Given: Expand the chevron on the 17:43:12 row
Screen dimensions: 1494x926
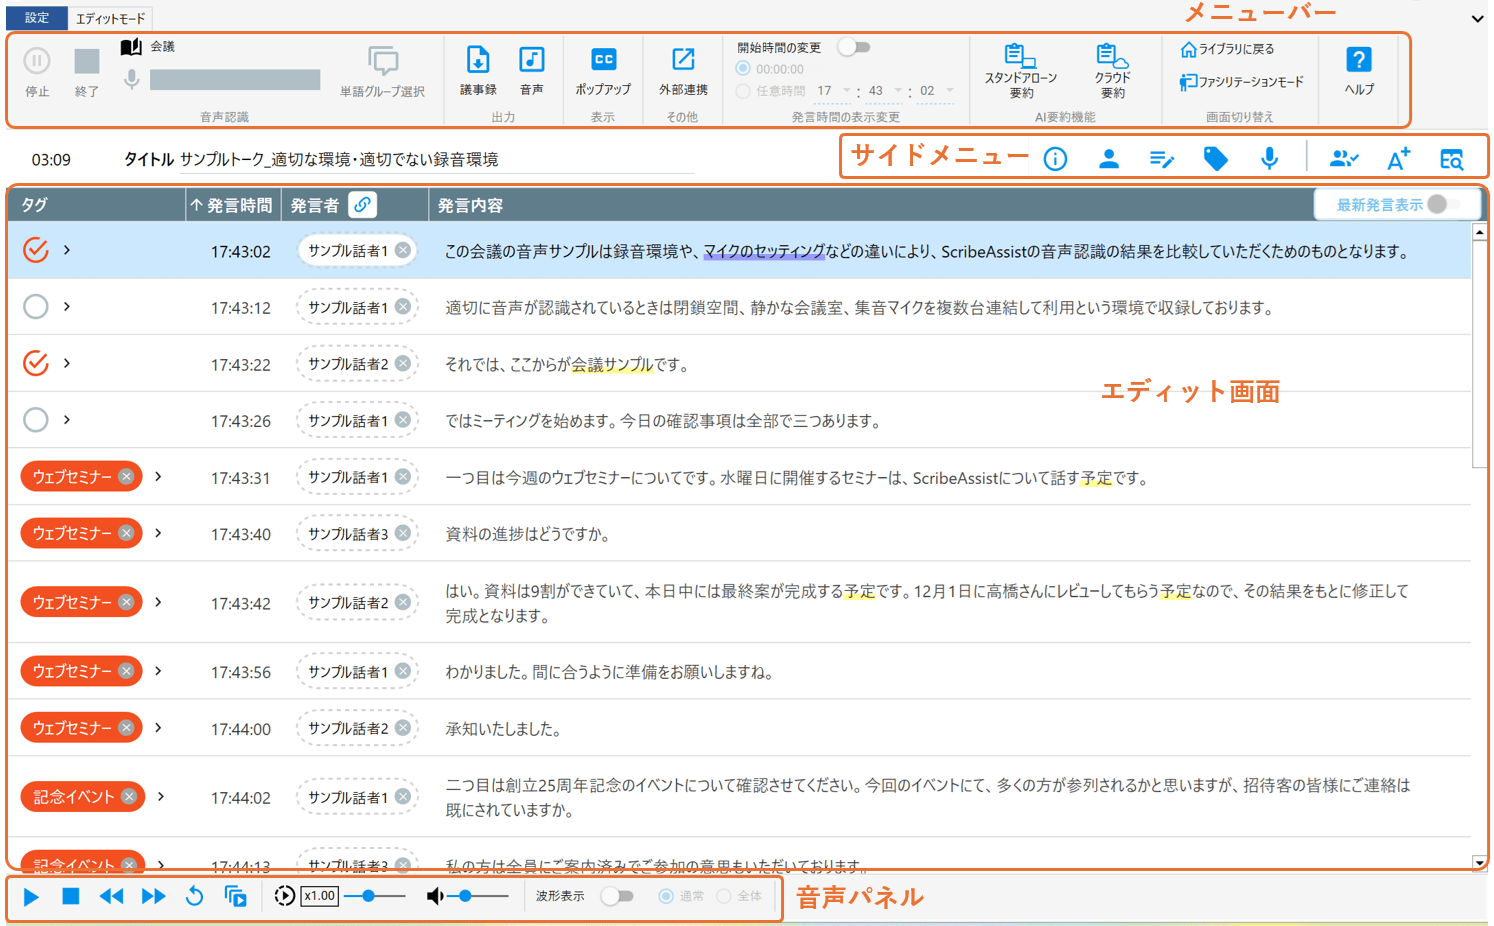Looking at the screenshot, I should [67, 307].
